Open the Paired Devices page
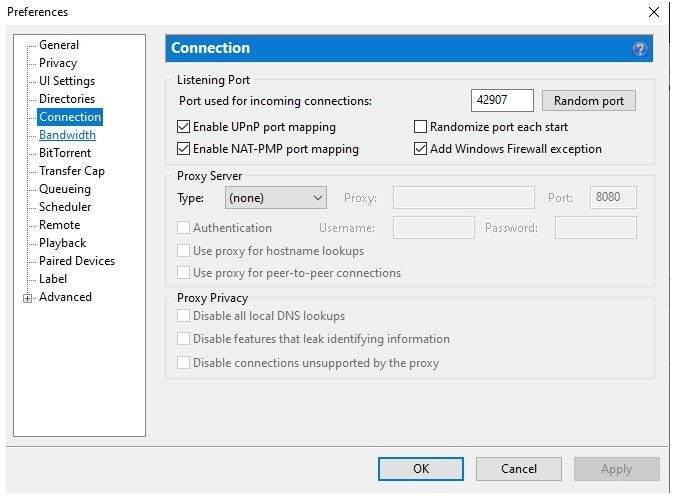 point(77,261)
